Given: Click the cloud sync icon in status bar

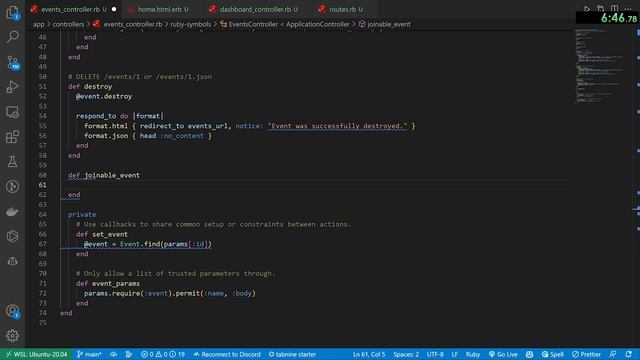Looking at the screenshot, I should [x=114, y=354].
